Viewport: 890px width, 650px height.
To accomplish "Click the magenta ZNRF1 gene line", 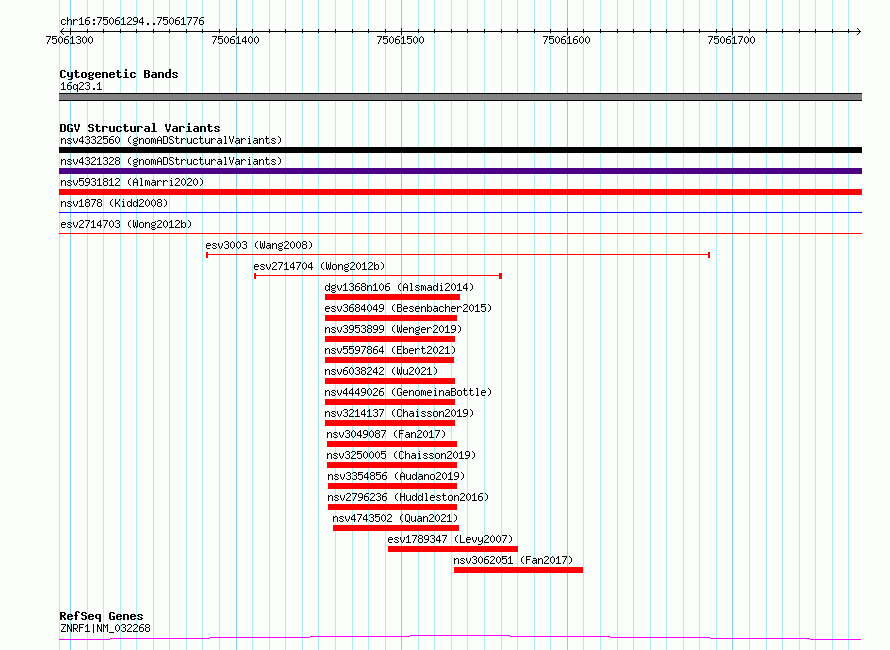I will click(460, 637).
